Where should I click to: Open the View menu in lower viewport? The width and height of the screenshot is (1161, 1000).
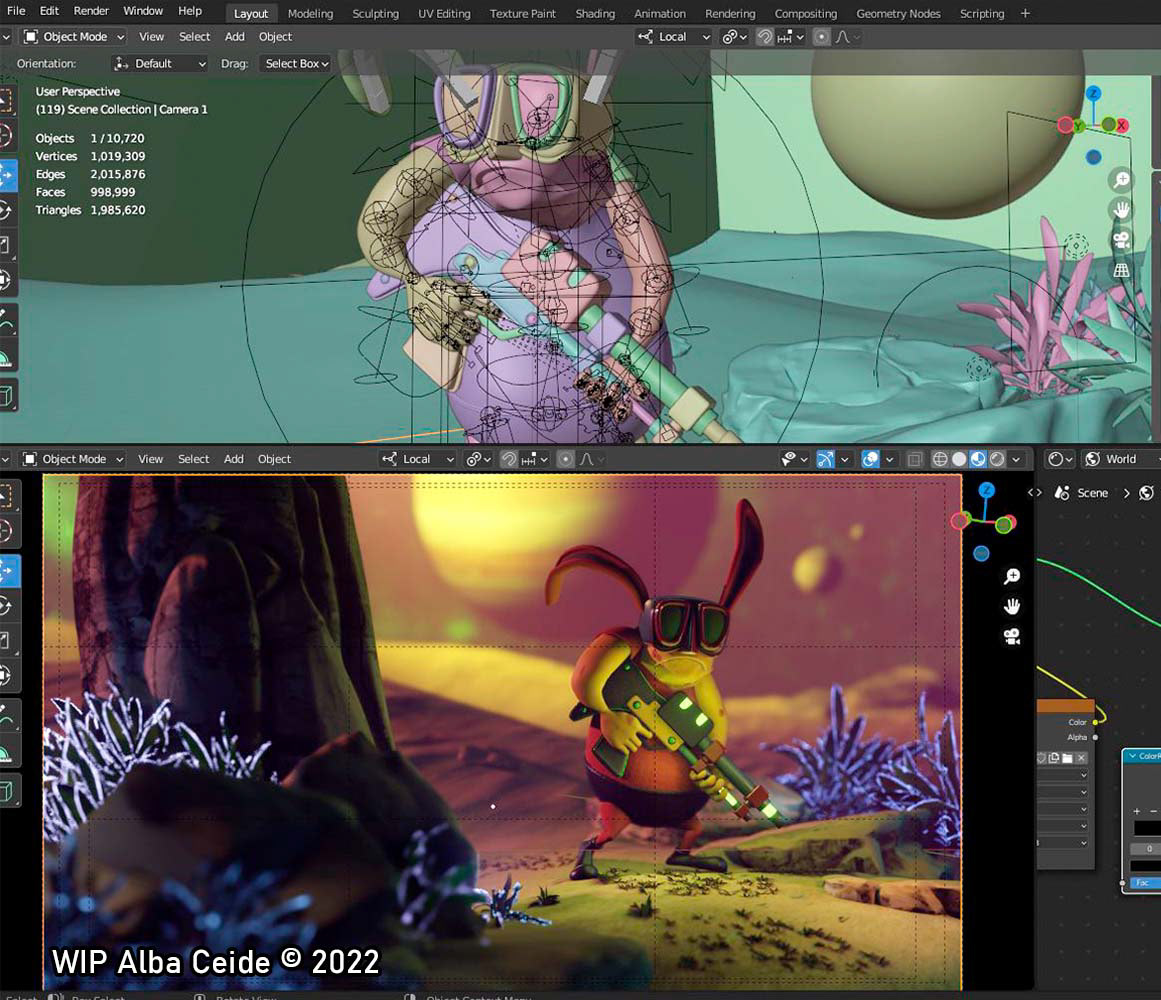pos(150,460)
